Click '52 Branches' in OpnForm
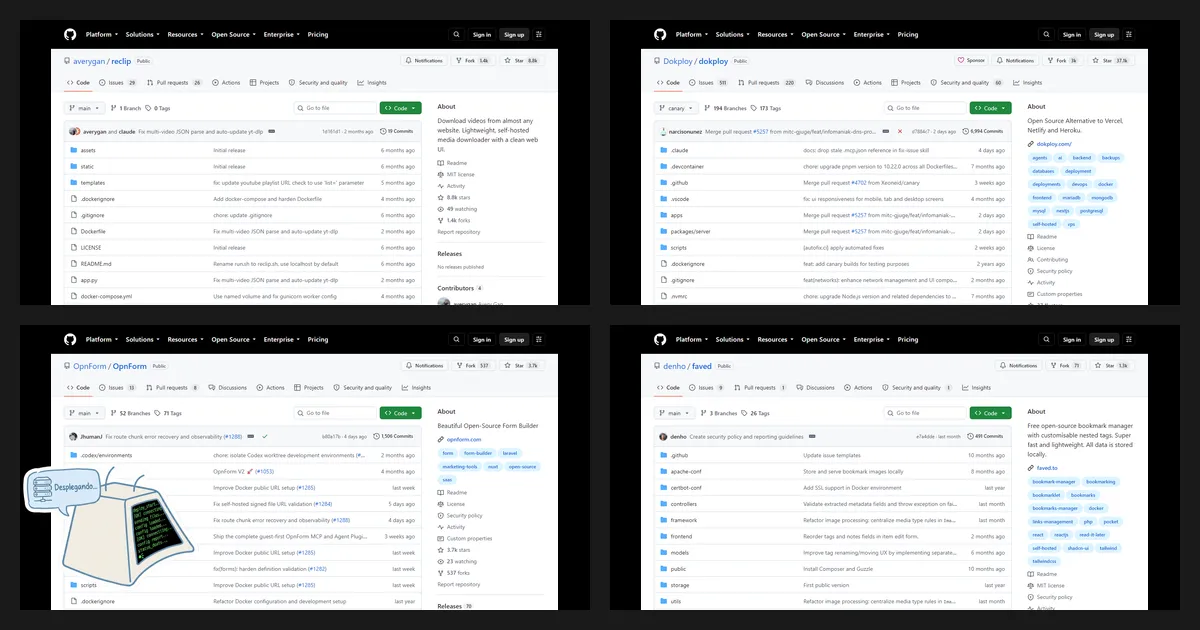1200x630 pixels. pyautogui.click(x=130, y=413)
